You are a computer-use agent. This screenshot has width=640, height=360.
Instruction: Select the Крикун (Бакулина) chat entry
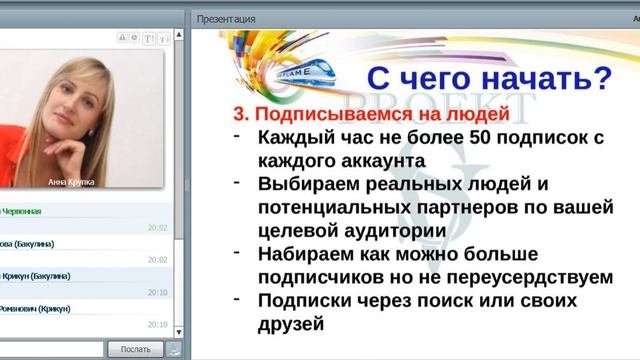tap(86, 284)
